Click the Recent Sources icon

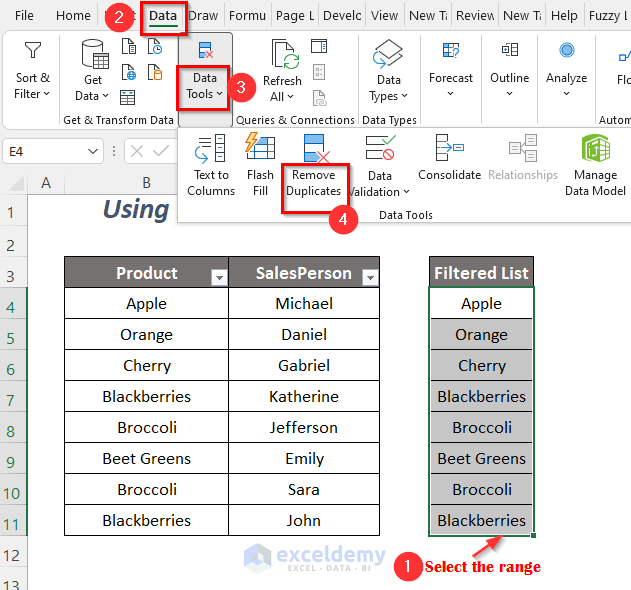pyautogui.click(x=155, y=46)
